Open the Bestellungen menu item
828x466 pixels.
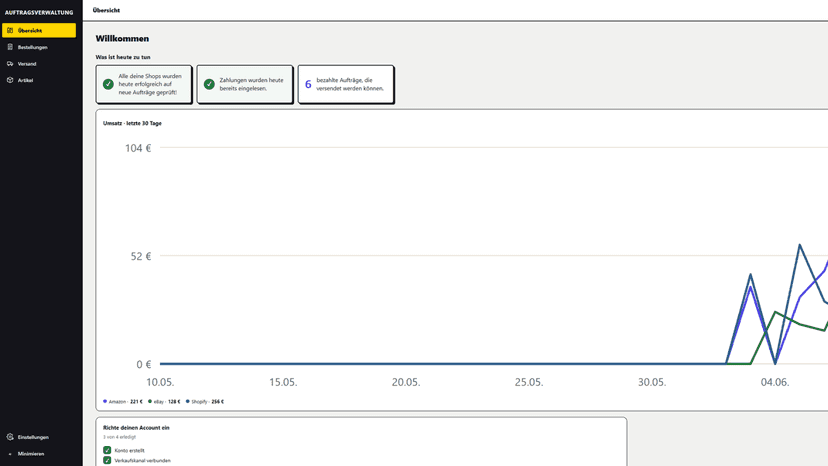click(39, 47)
